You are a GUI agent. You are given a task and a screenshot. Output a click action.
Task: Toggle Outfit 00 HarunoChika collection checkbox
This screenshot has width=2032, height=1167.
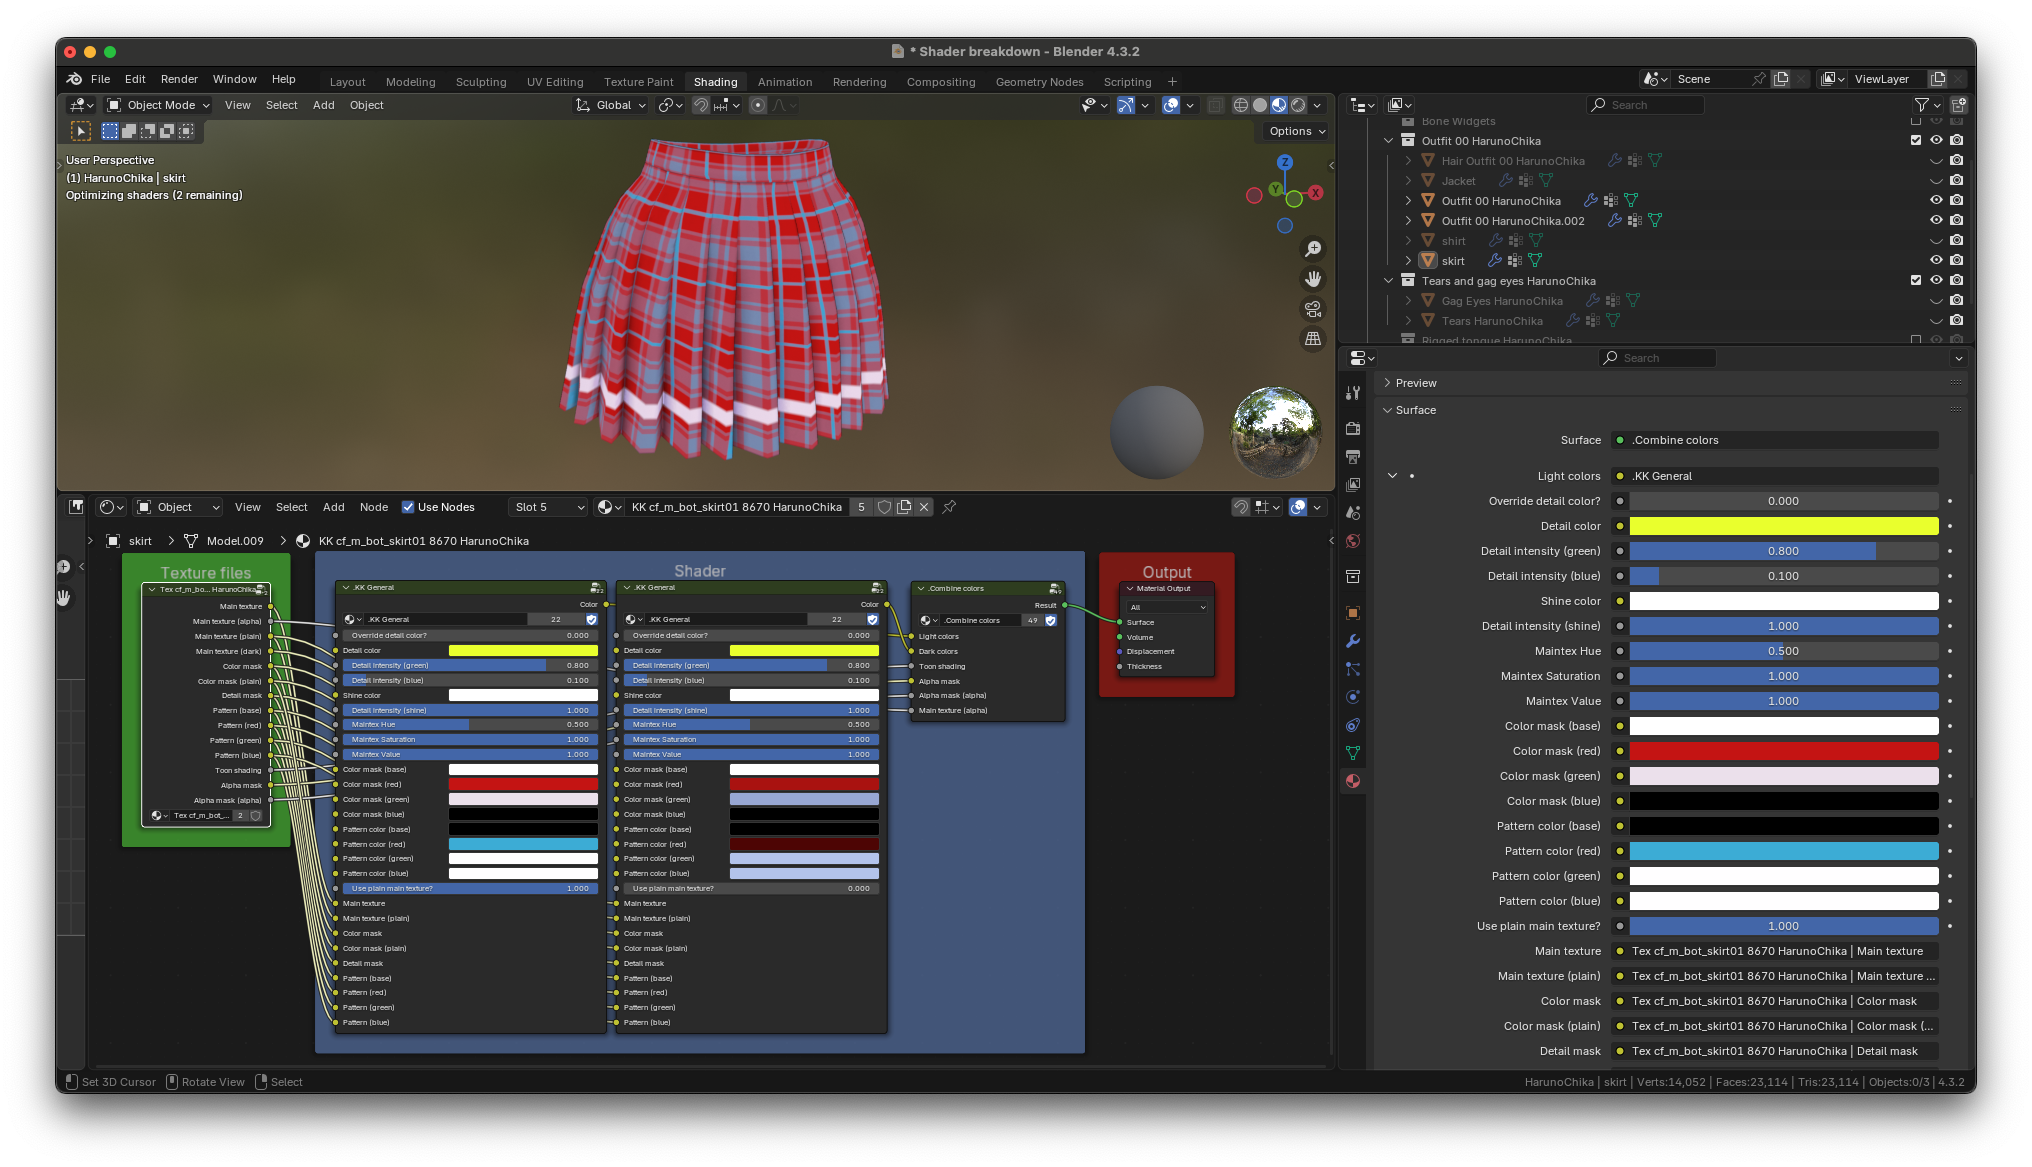(x=1916, y=141)
